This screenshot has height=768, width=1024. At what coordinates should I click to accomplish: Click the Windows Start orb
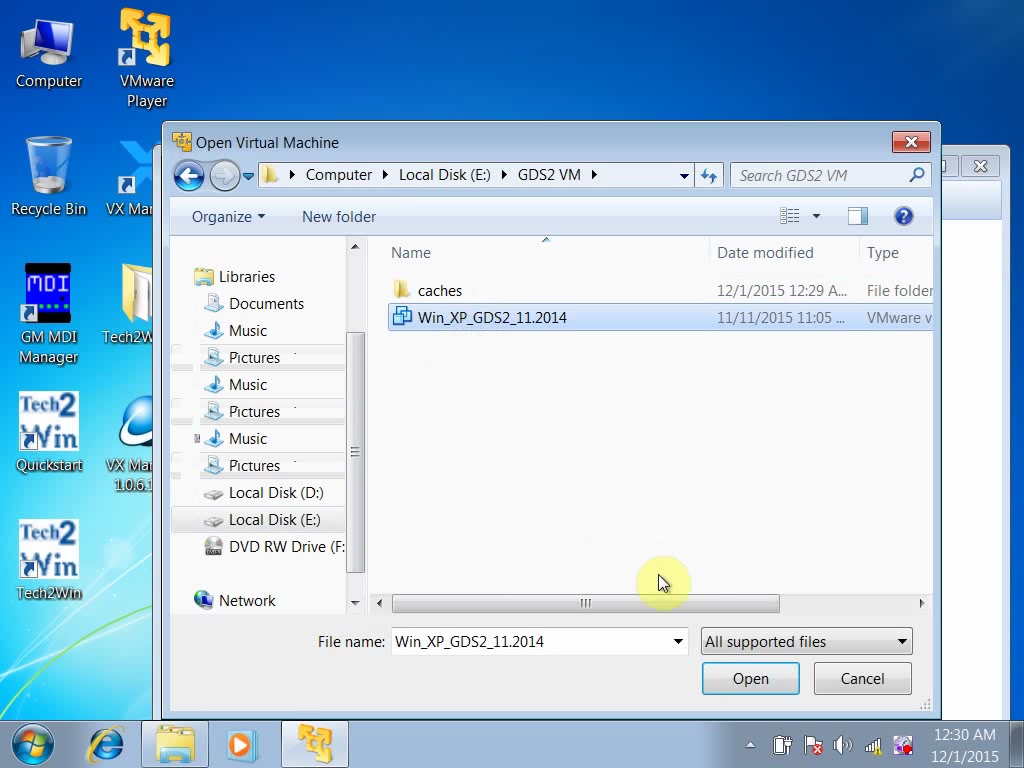(32, 744)
